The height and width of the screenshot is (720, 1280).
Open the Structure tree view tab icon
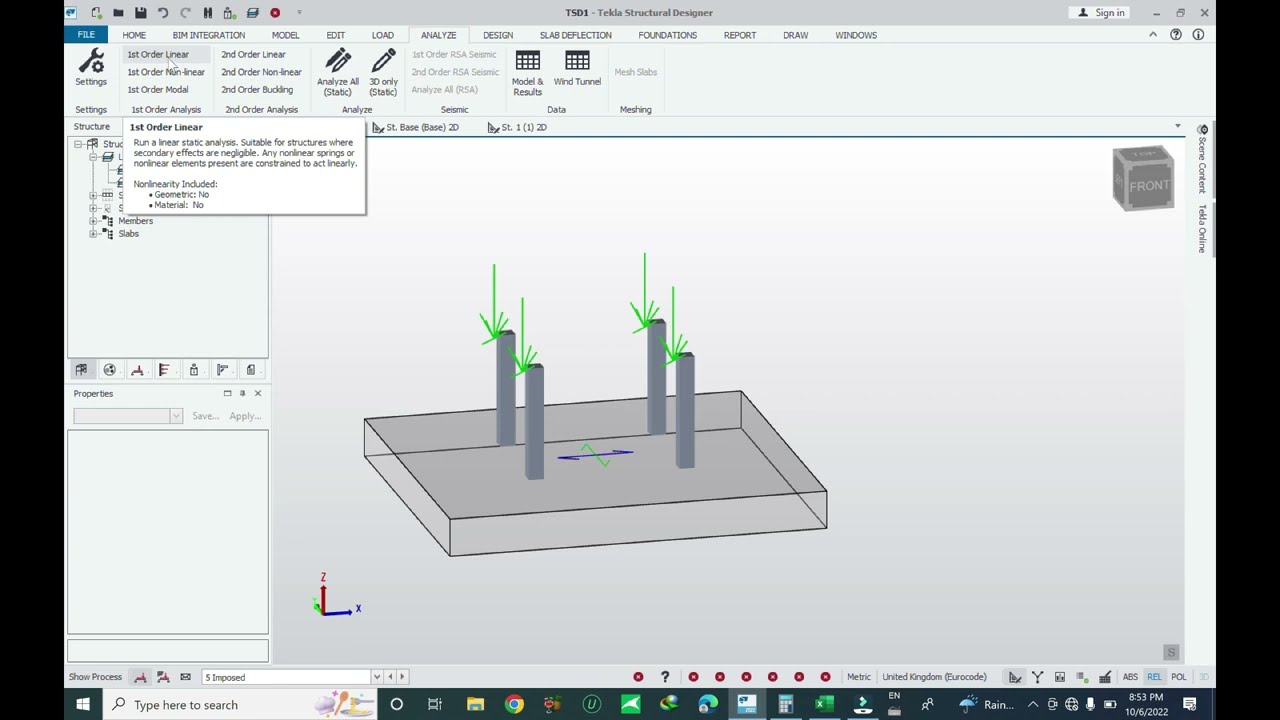(81, 370)
